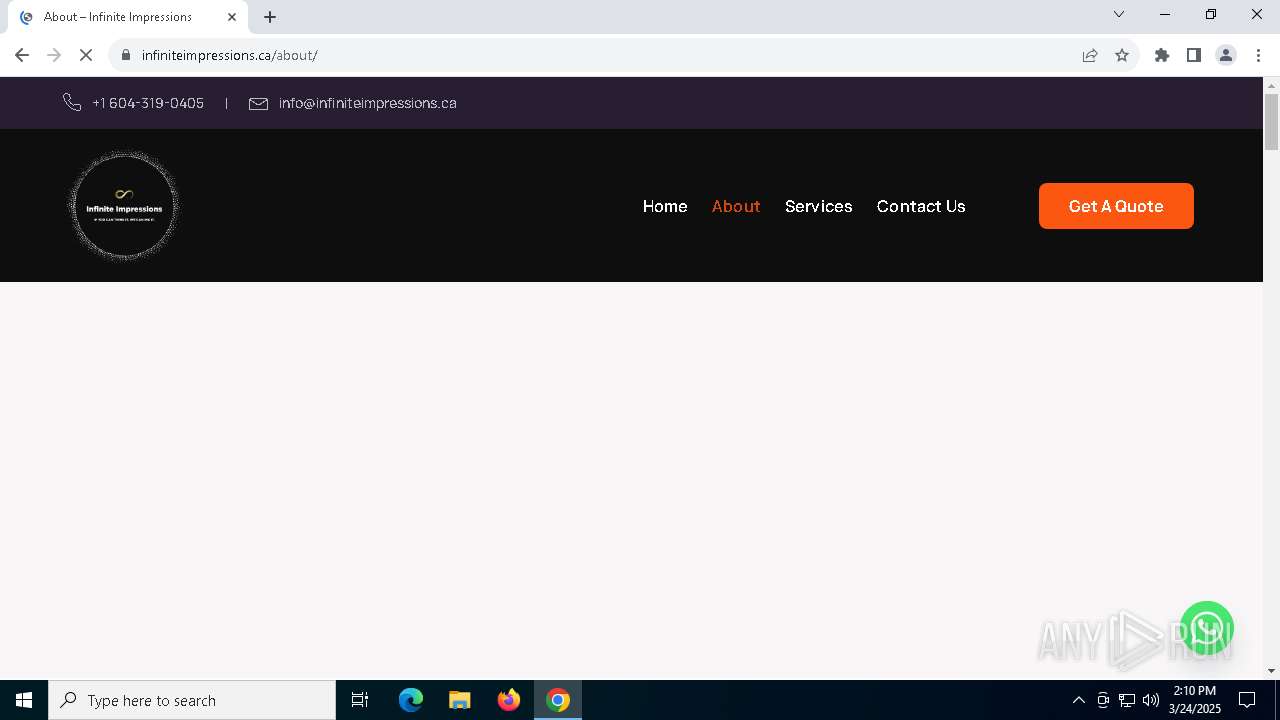Image resolution: width=1280 pixels, height=720 pixels.
Task: Click the phone handset icon
Action: 72,103
